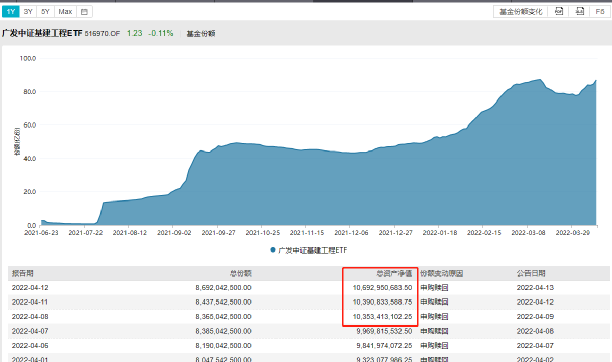Viewport: 612px width, 362px height.
Task: Click the change value -0.11%
Action: tap(160, 34)
